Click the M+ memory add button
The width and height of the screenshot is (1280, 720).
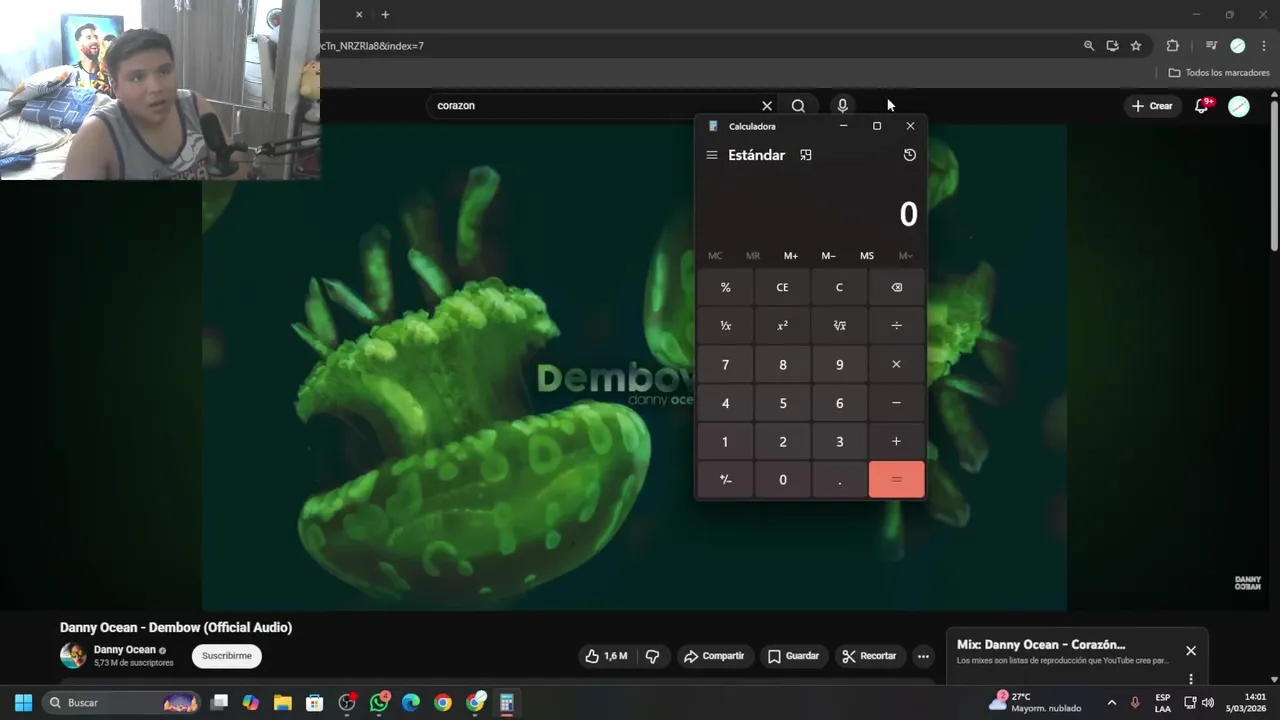click(x=790, y=256)
